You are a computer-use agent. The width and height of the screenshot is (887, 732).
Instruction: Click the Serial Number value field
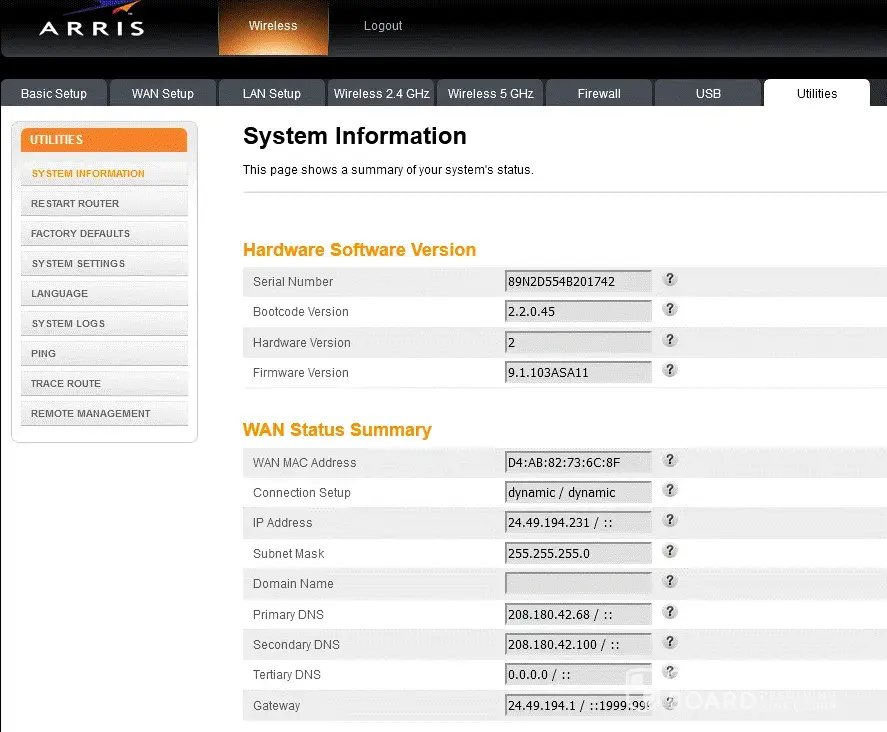tap(578, 282)
